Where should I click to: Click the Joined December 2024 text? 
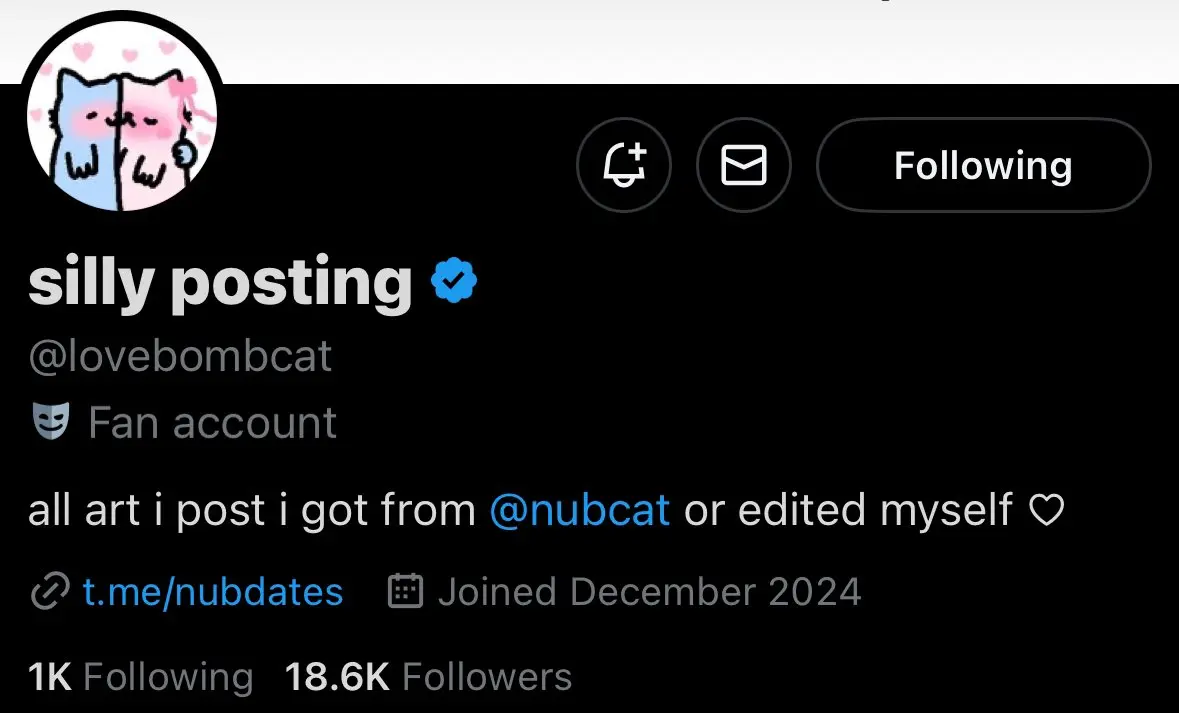click(x=650, y=592)
